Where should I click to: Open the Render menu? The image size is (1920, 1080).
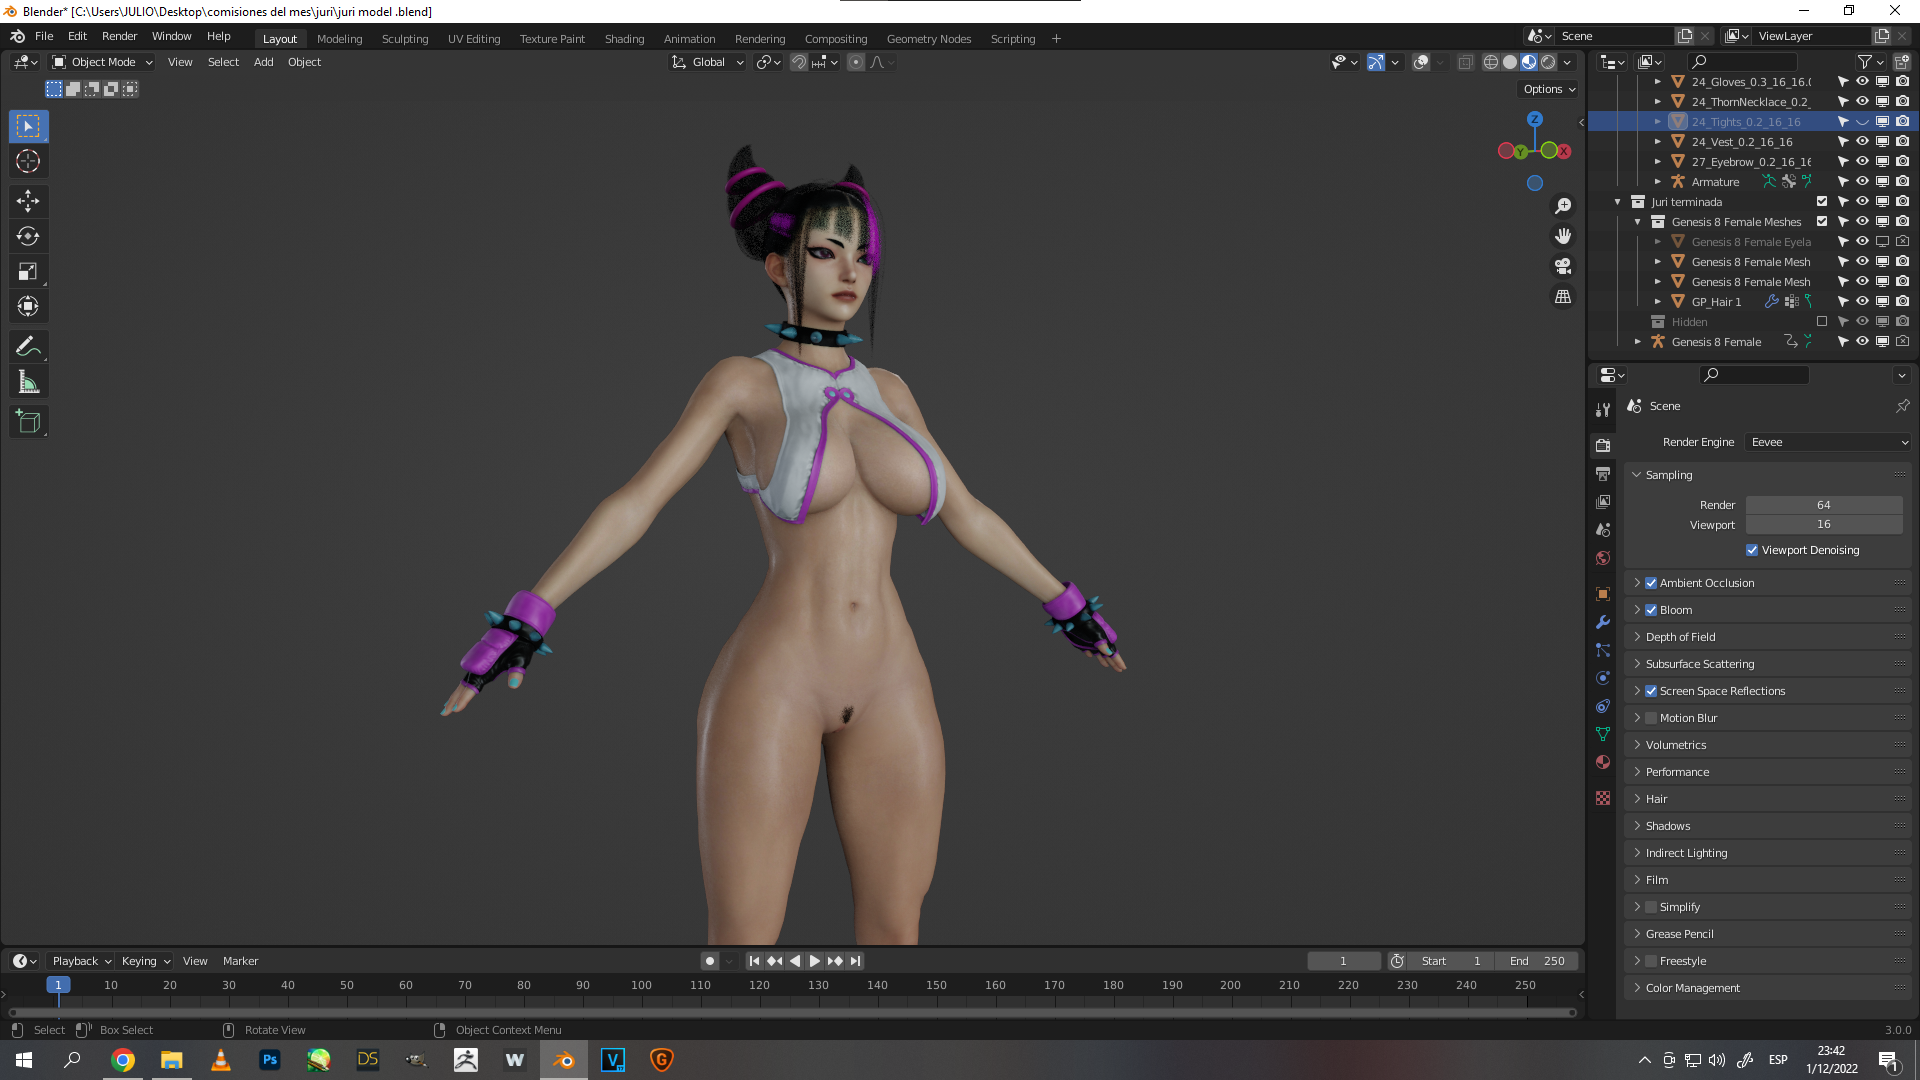coord(119,36)
